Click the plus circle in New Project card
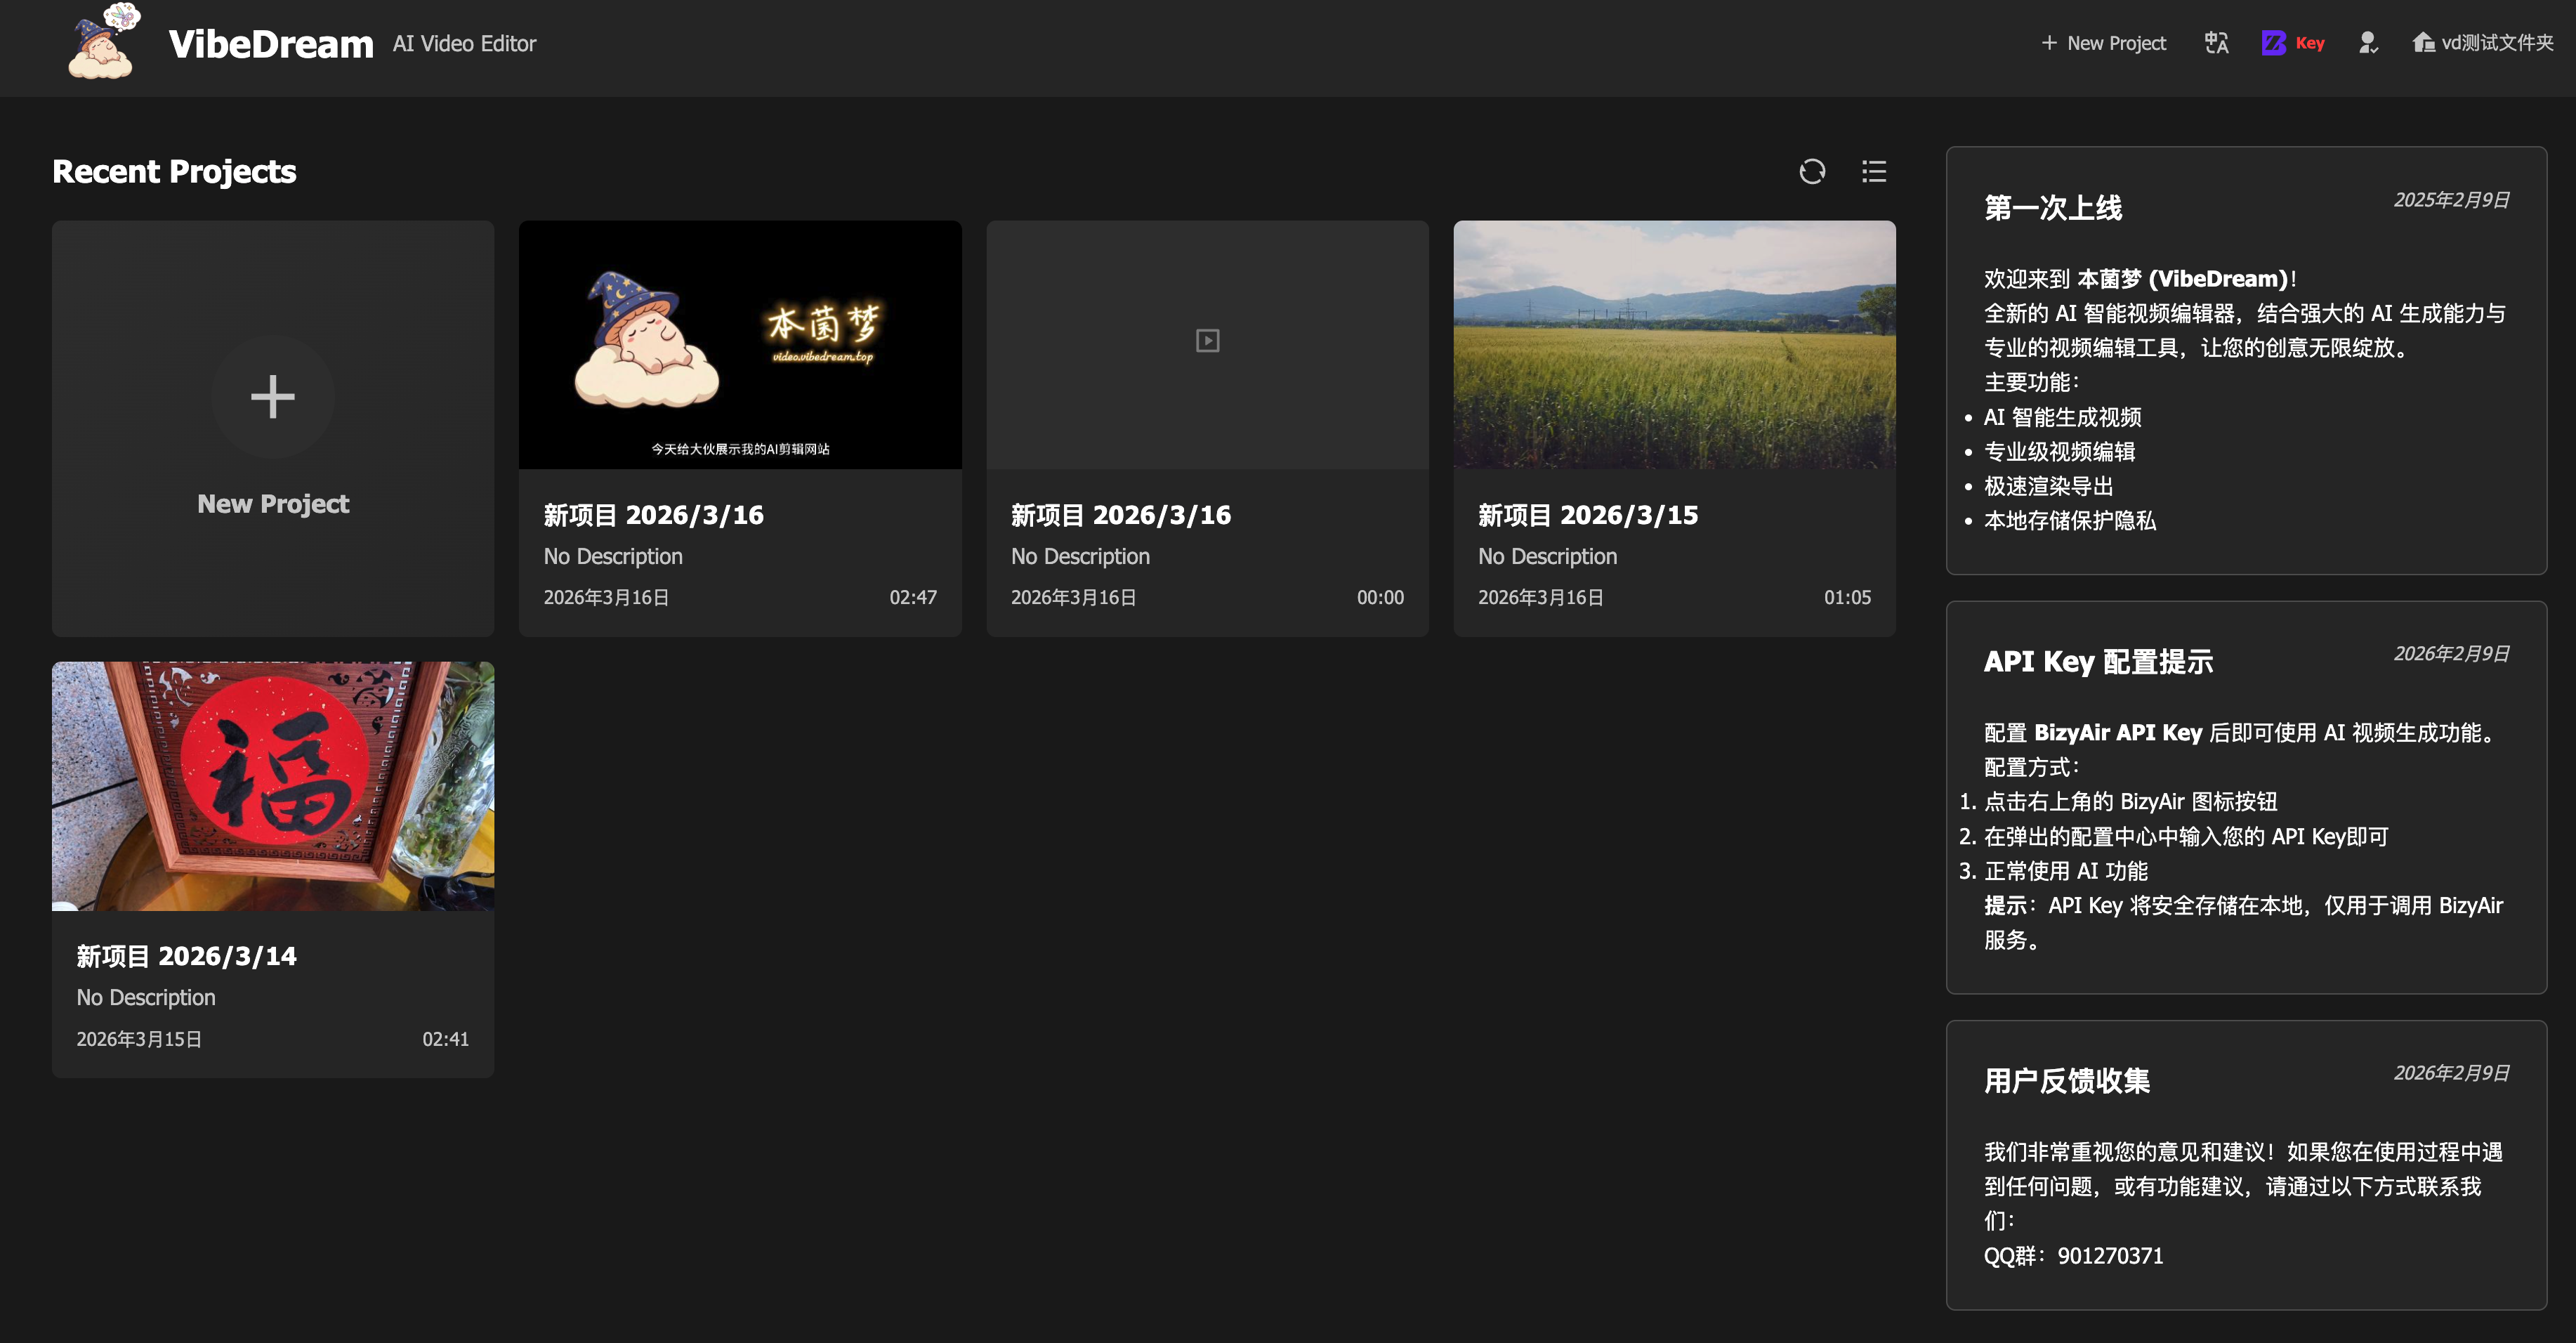2576x1343 pixels. [x=272, y=397]
